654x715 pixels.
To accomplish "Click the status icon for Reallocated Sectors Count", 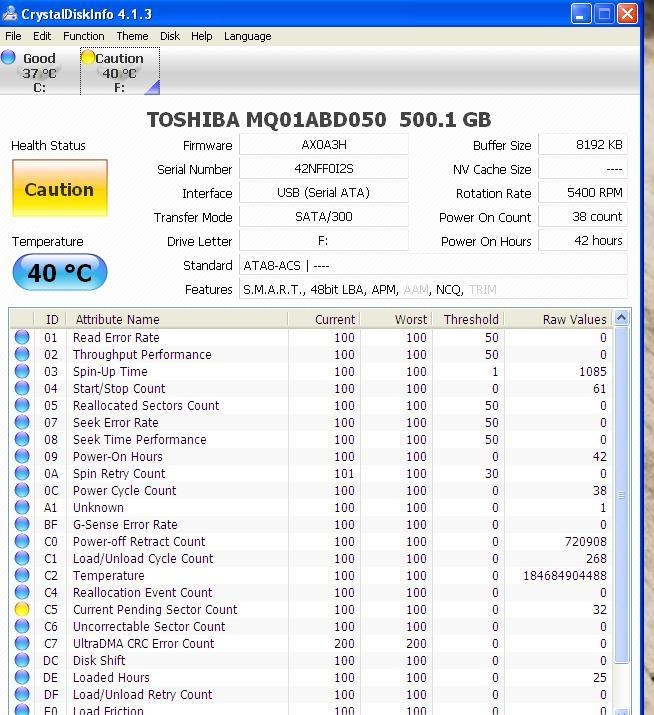I will (x=22, y=405).
